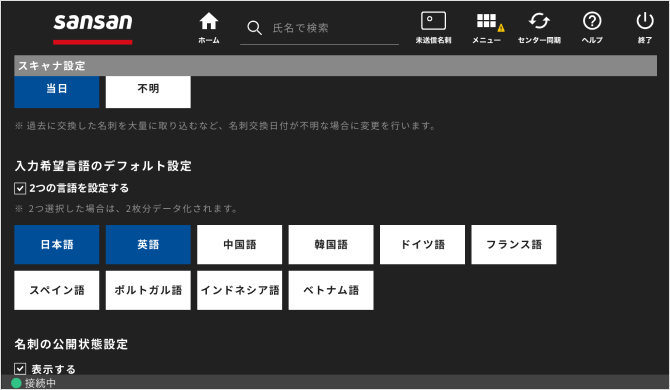
Task: Choose フランス語 language
Action: [x=514, y=244]
